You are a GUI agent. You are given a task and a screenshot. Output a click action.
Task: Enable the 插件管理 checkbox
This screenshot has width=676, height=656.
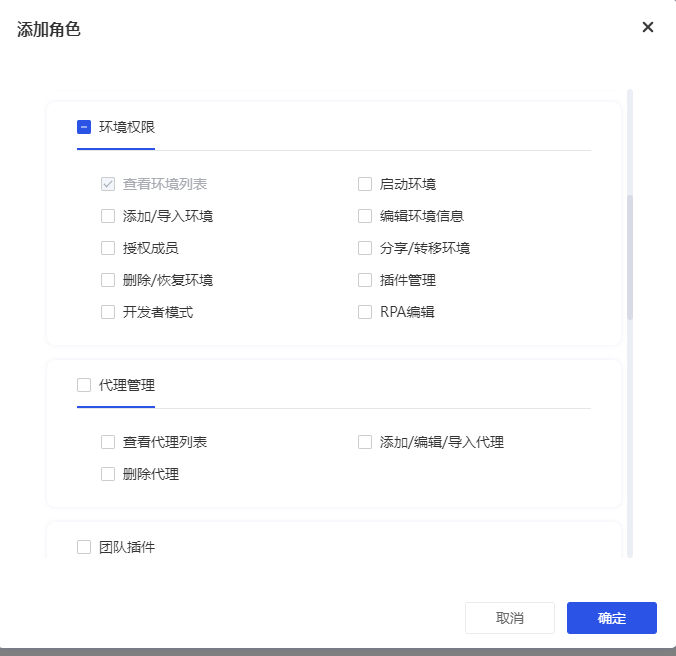365,280
